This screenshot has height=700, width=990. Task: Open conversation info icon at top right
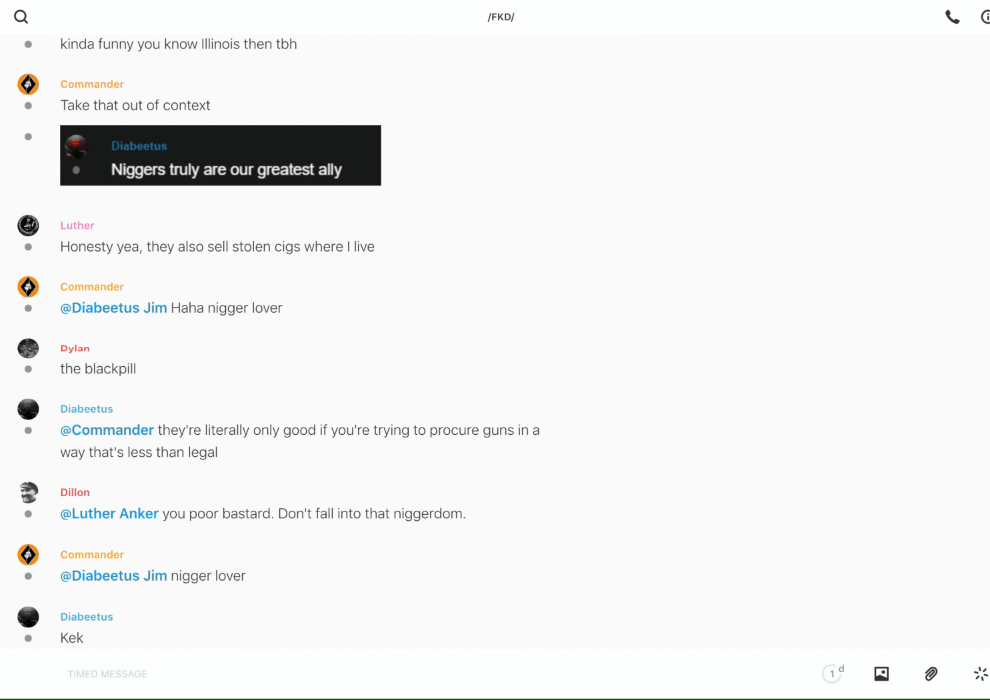click(984, 17)
